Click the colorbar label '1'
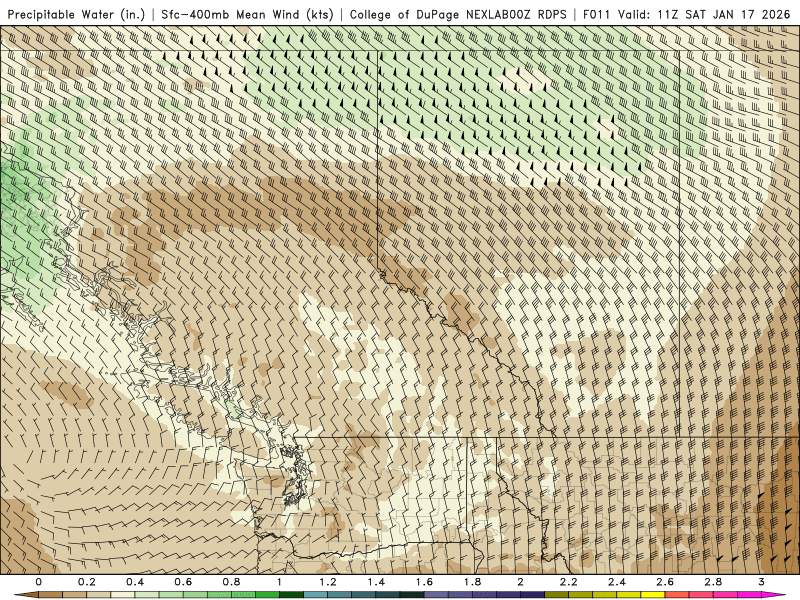 point(279,582)
